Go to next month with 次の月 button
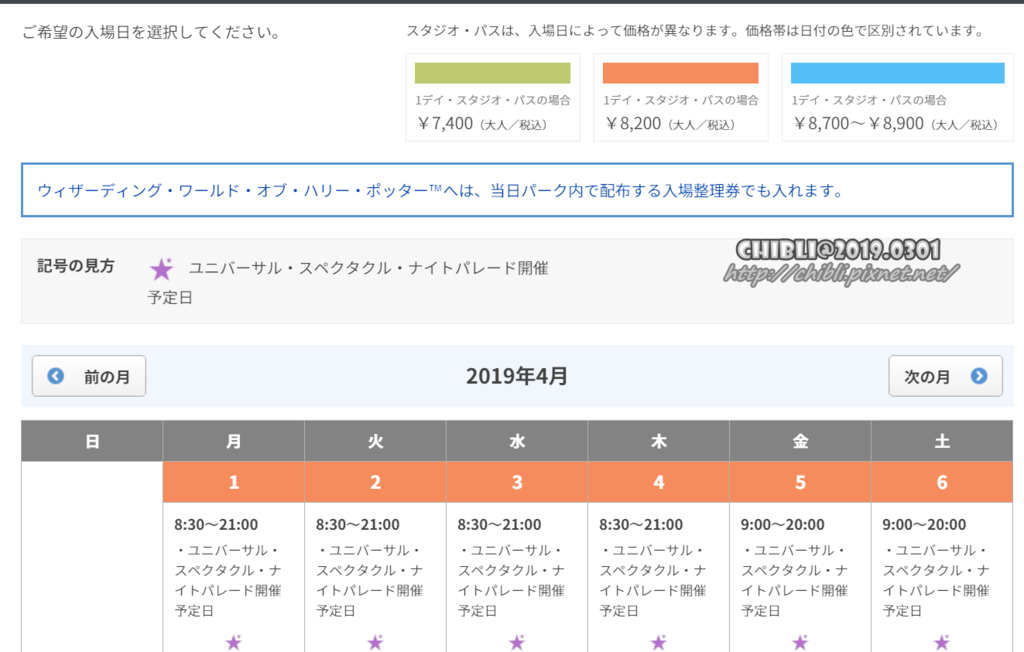The height and width of the screenshot is (652, 1024). 945,376
